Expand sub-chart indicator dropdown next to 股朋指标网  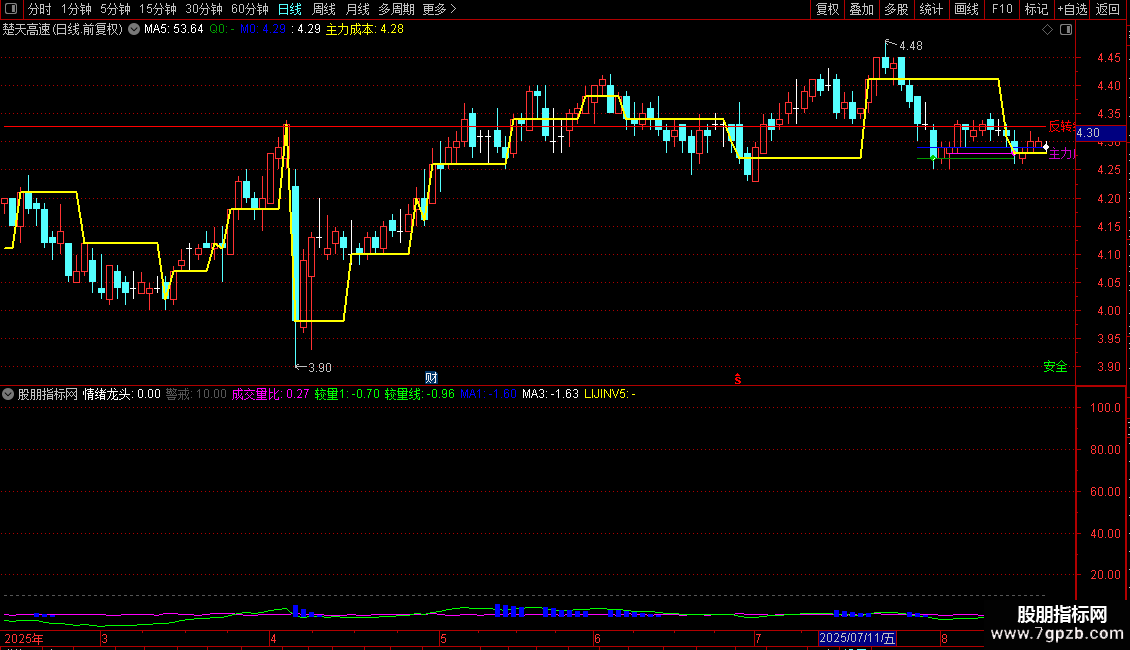point(8,394)
